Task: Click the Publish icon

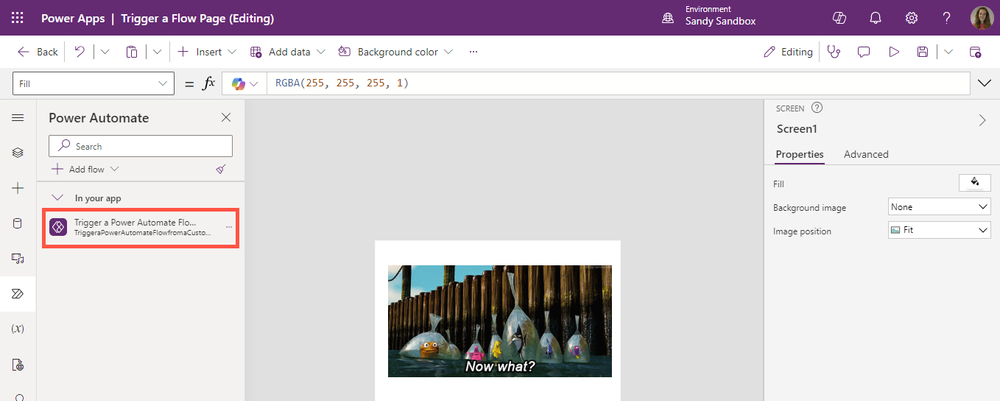Action: (975, 52)
